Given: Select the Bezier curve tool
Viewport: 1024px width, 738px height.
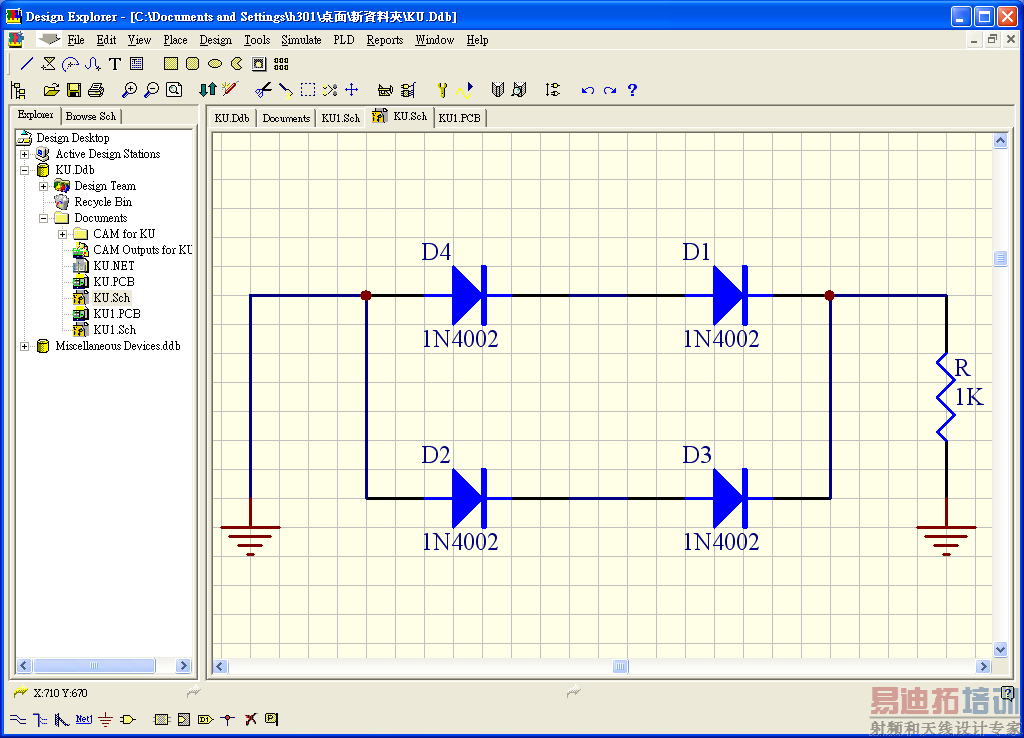Looking at the screenshot, I should [x=93, y=64].
